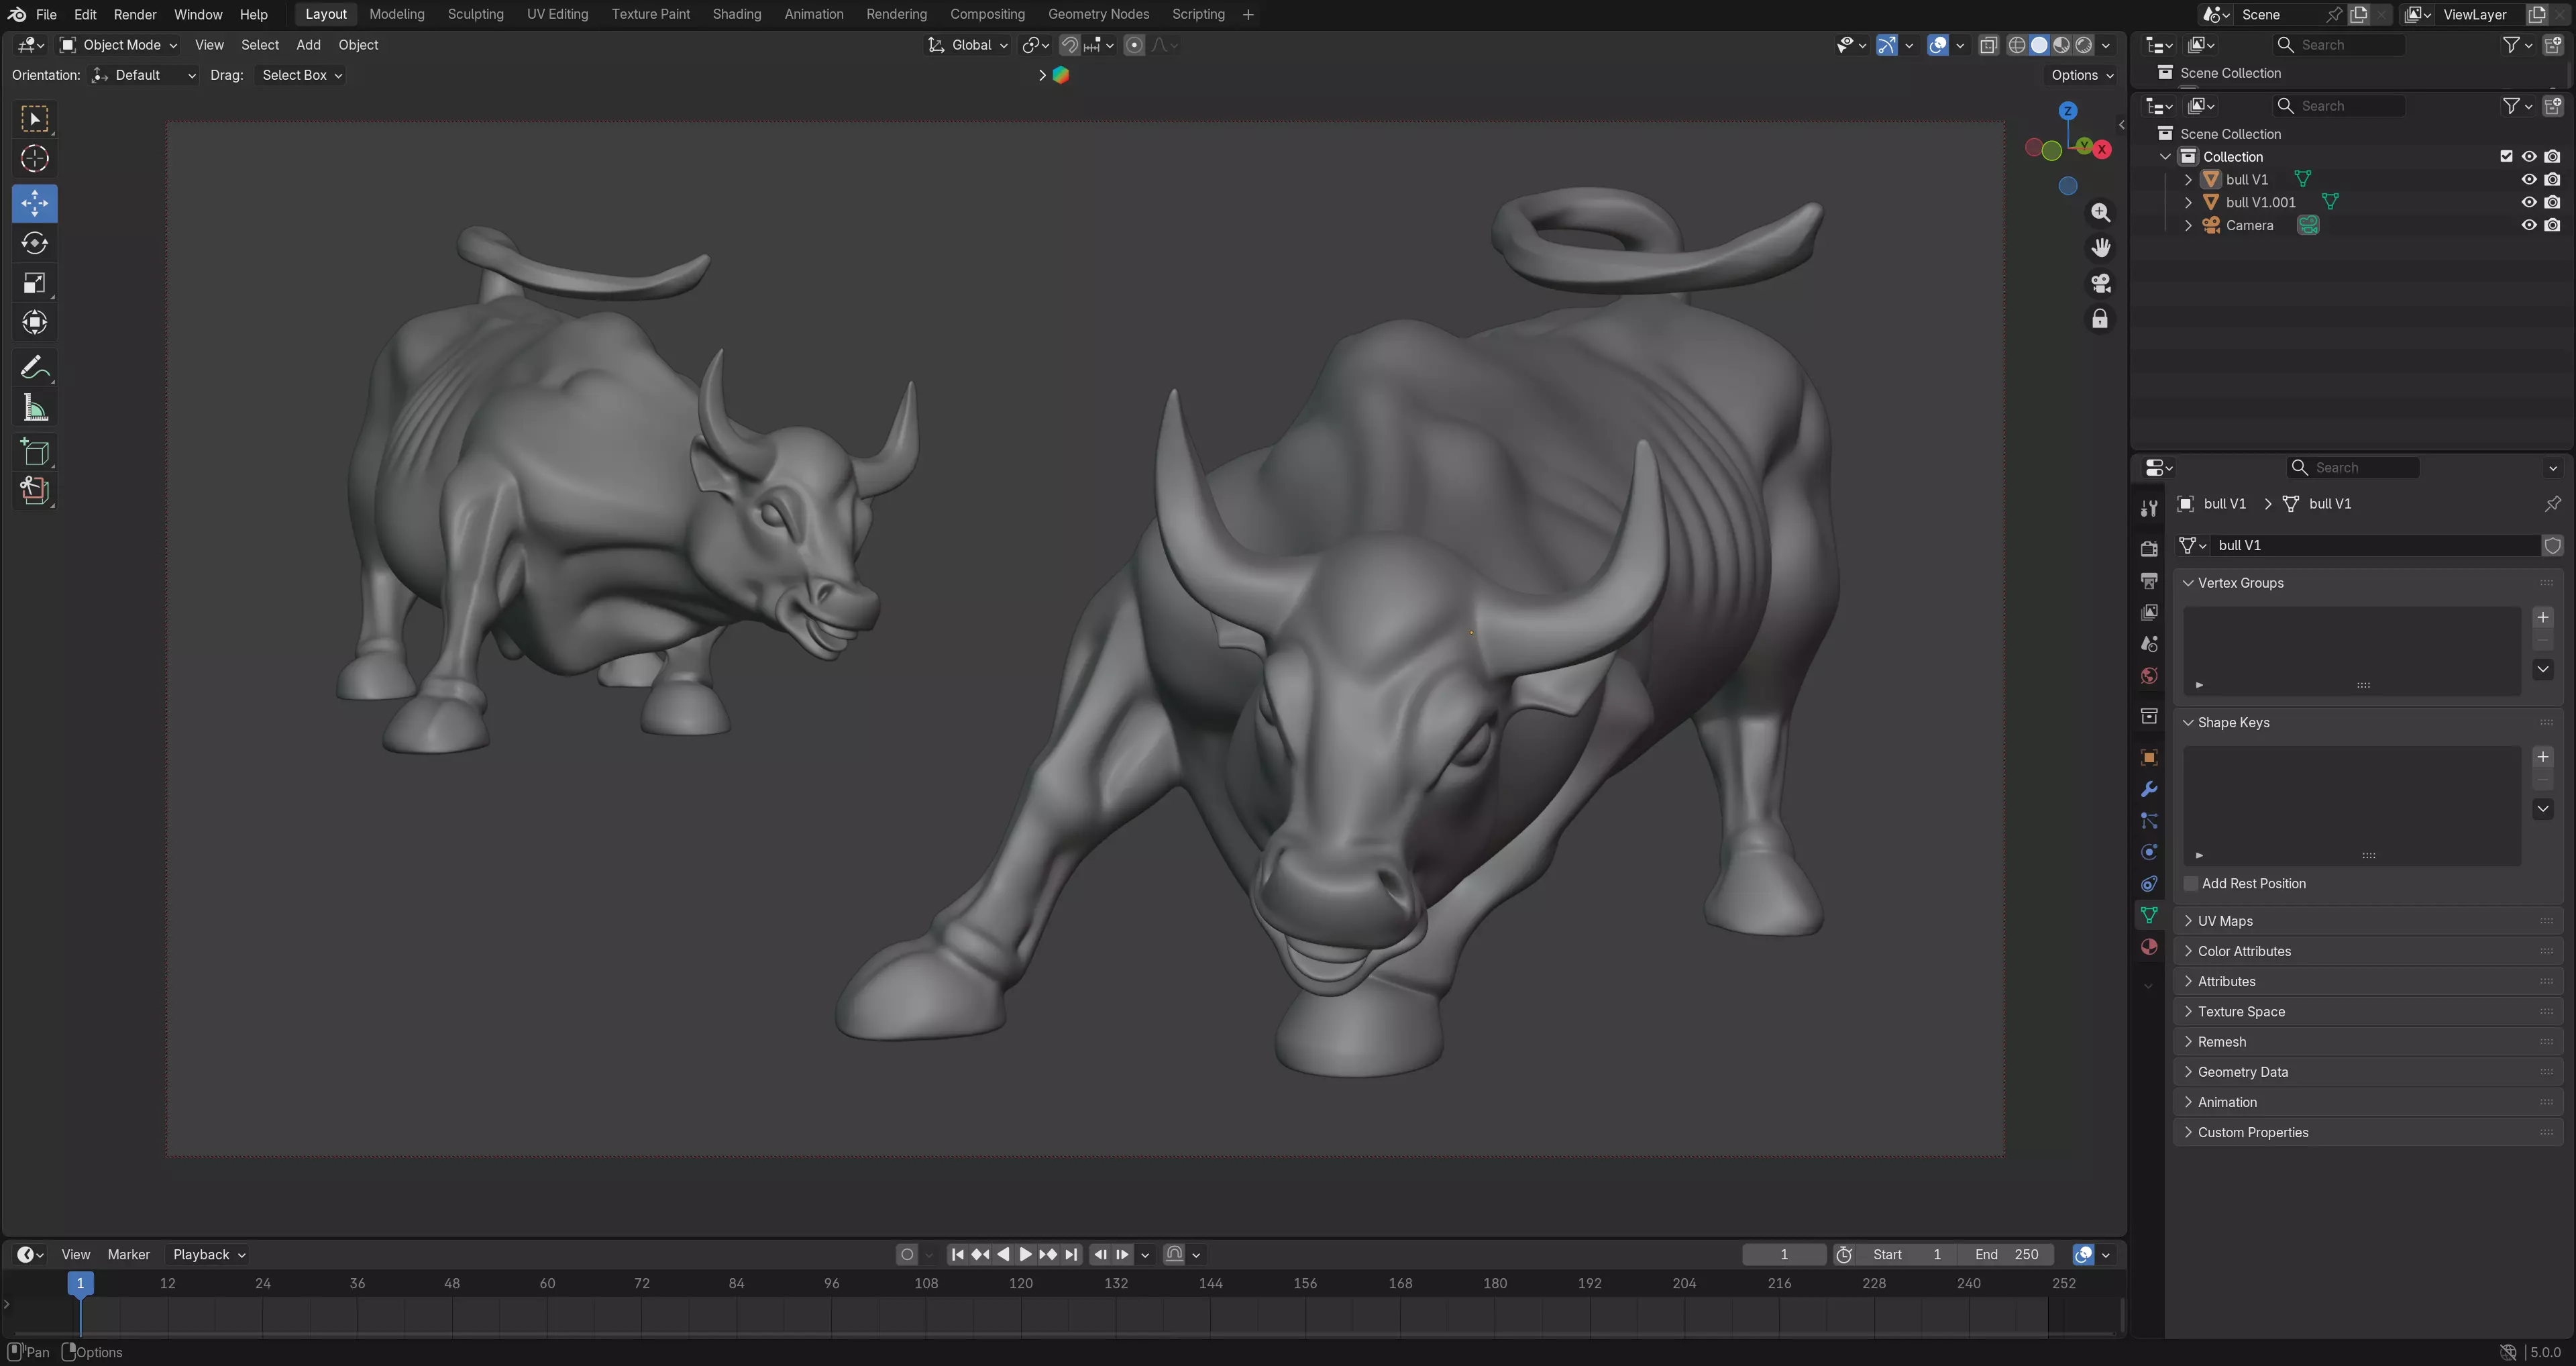Add a new workspace tab

pos(1248,14)
